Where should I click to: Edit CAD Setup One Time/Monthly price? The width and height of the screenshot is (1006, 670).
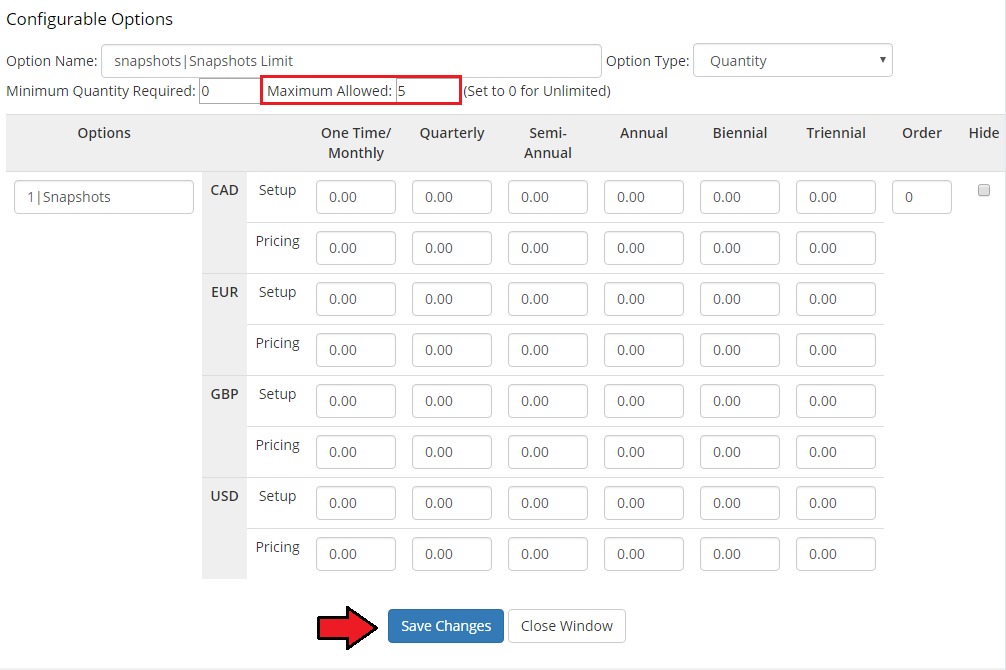click(x=356, y=197)
